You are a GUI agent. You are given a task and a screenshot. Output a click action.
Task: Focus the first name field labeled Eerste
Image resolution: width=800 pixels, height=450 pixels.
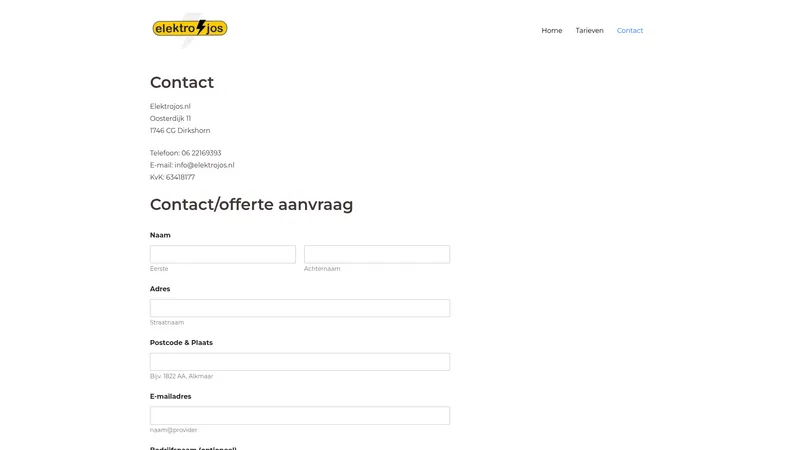pos(222,254)
